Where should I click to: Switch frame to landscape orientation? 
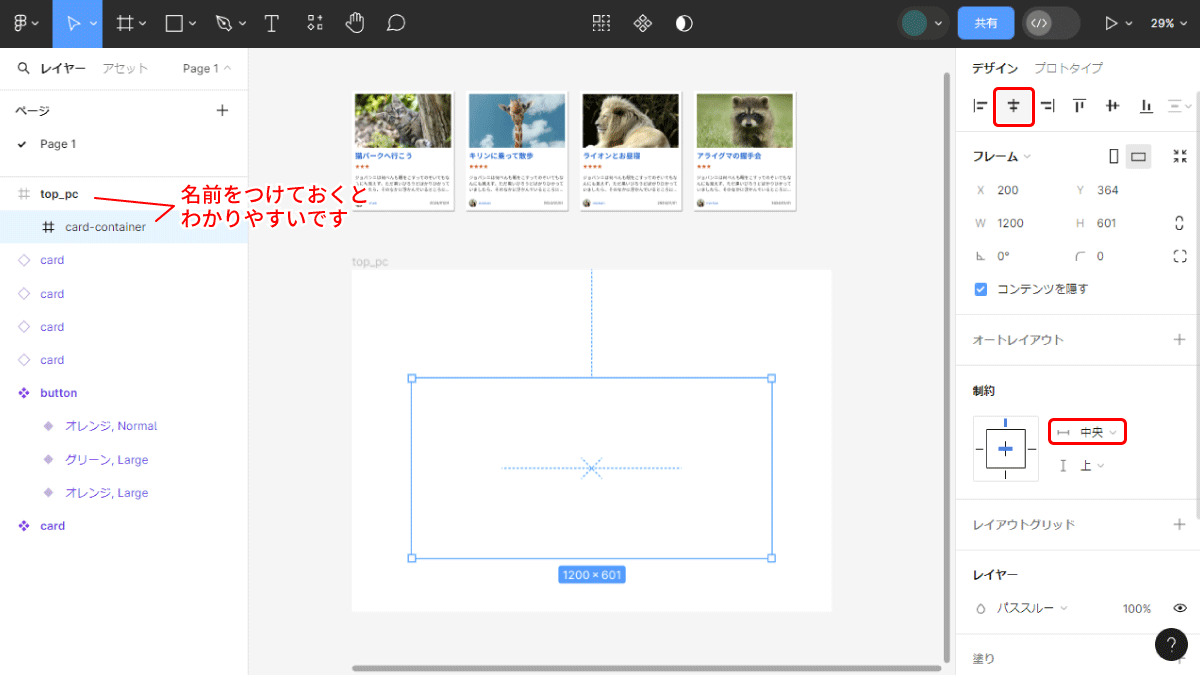click(1137, 156)
